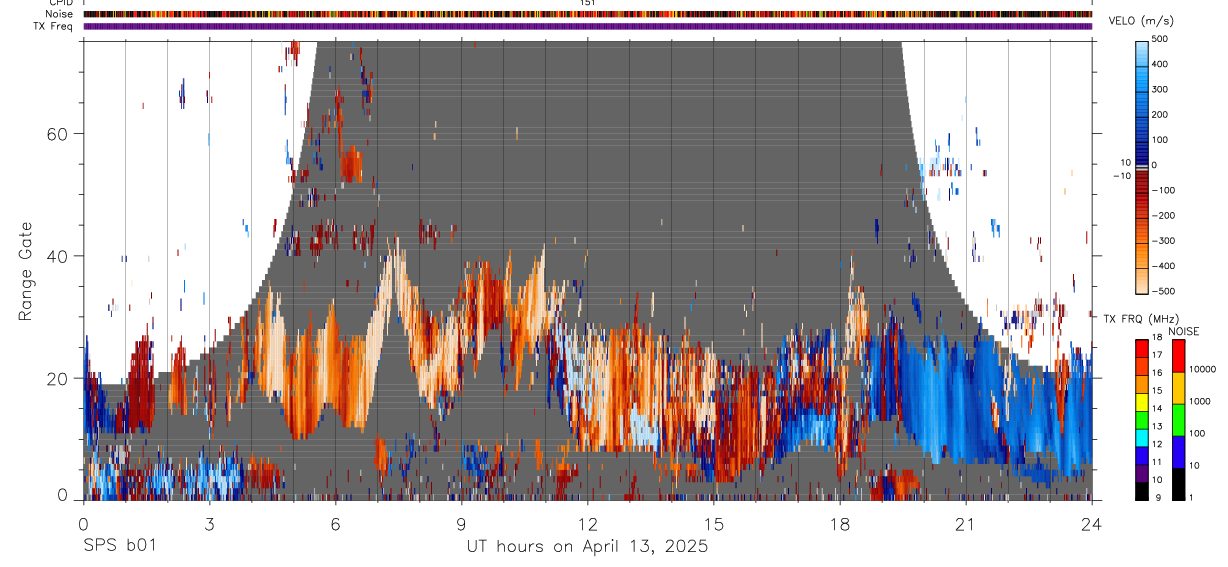Click the red noise legend swatch above 10000
1228x567 pixels.
(1177, 356)
